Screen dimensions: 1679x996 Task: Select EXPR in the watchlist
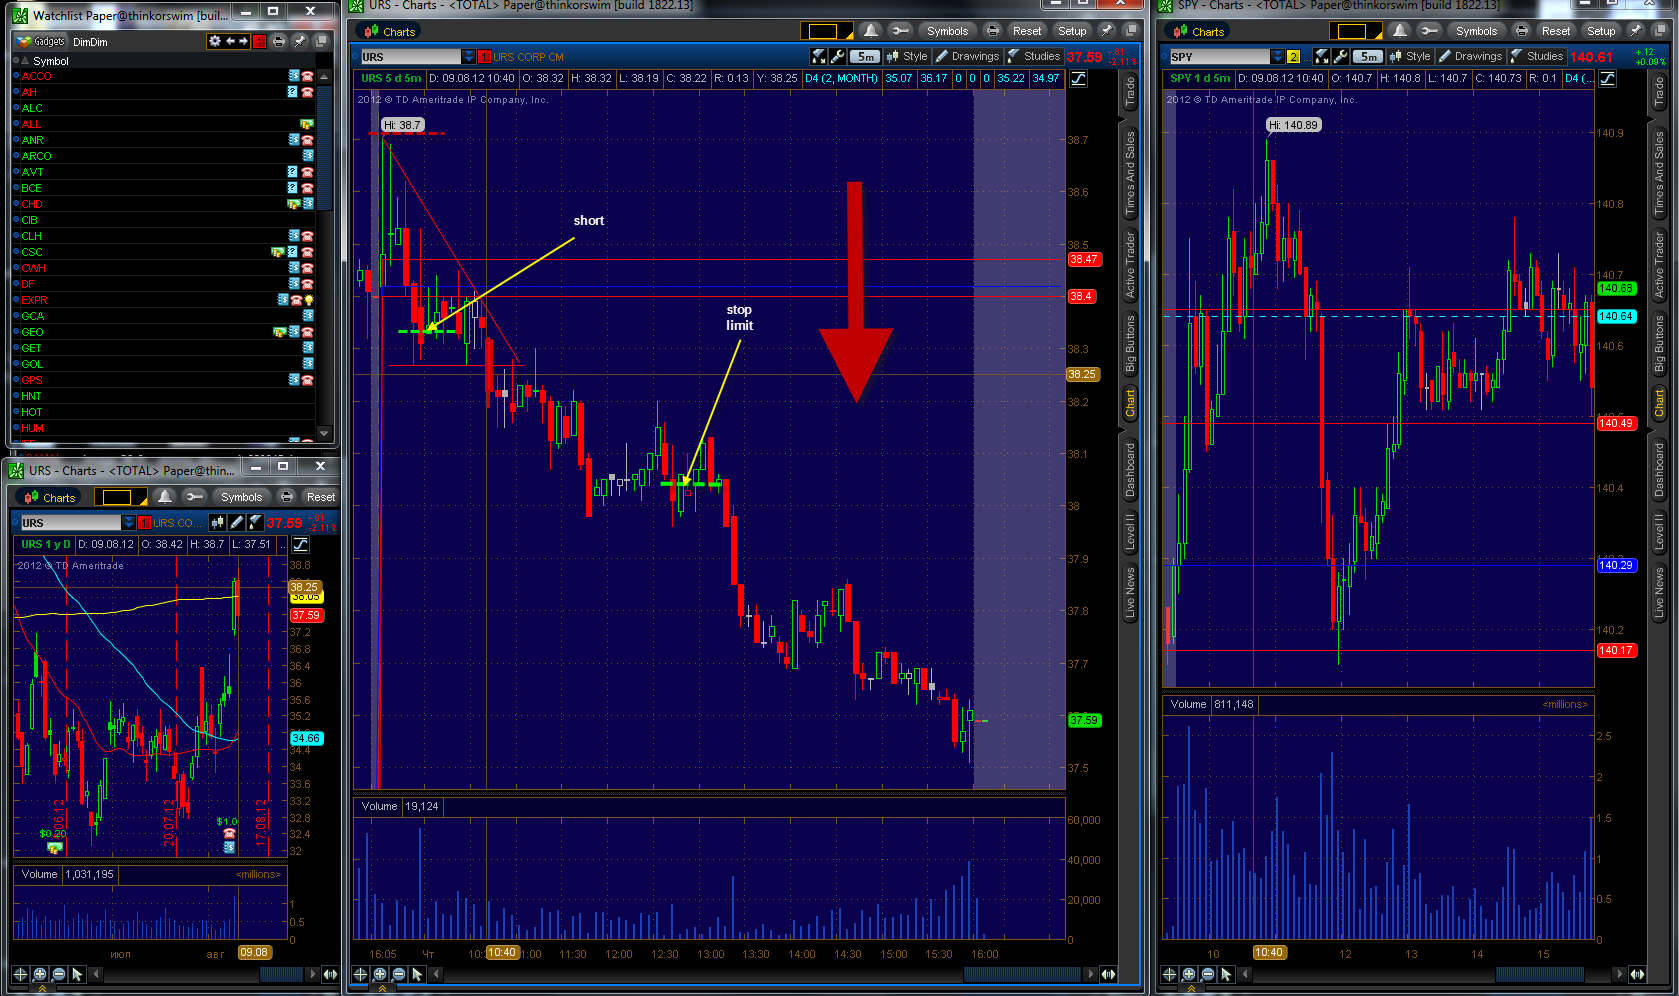34,300
